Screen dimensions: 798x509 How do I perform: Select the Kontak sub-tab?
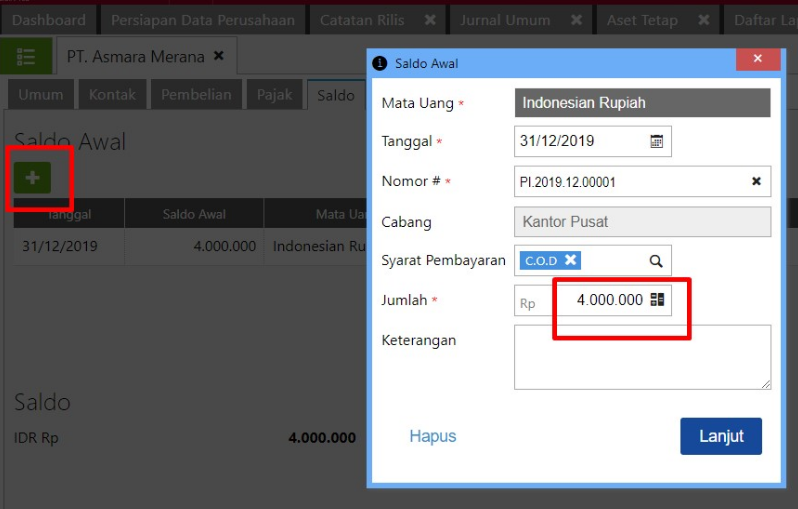tap(112, 95)
